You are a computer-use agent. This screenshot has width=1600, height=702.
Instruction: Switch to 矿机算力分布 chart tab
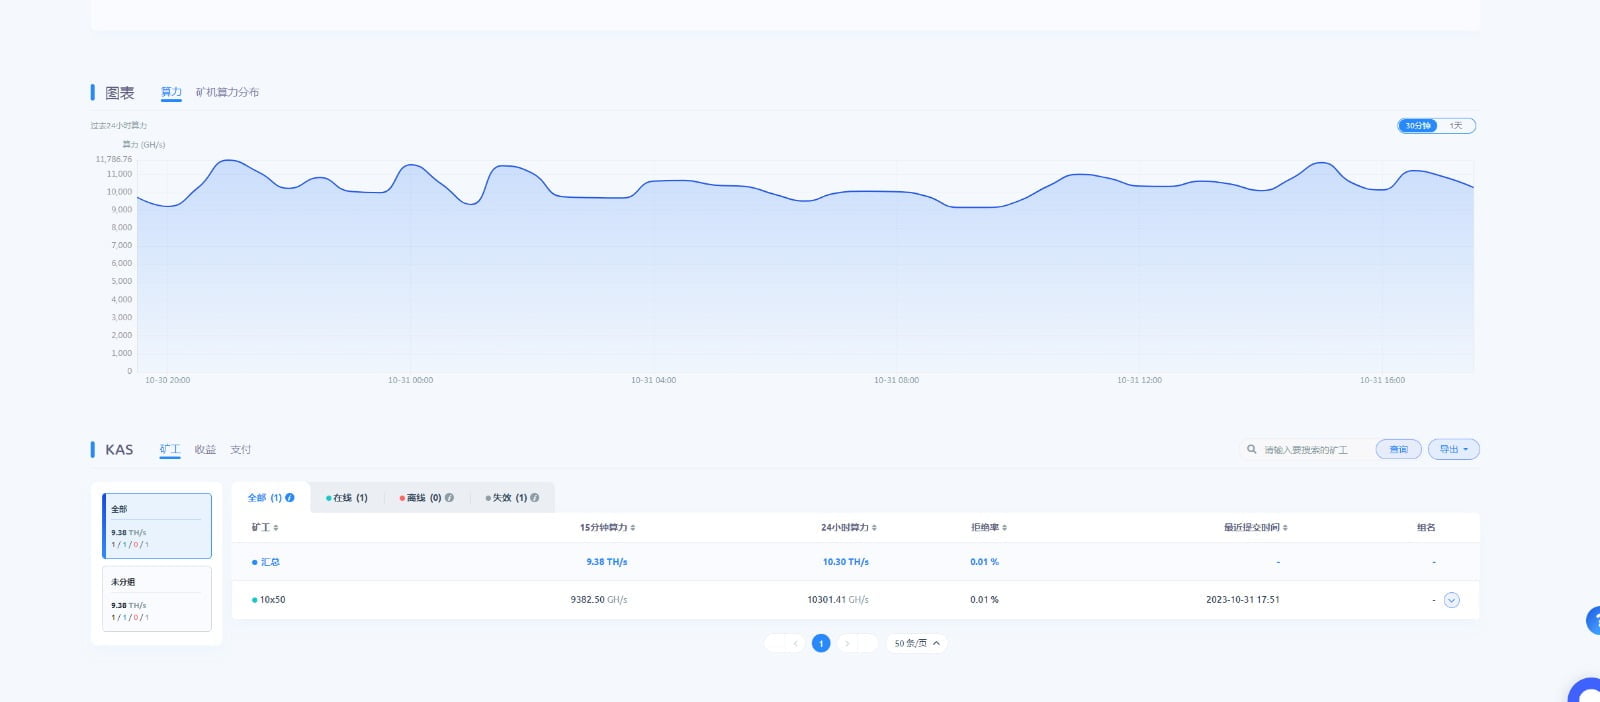tap(227, 92)
